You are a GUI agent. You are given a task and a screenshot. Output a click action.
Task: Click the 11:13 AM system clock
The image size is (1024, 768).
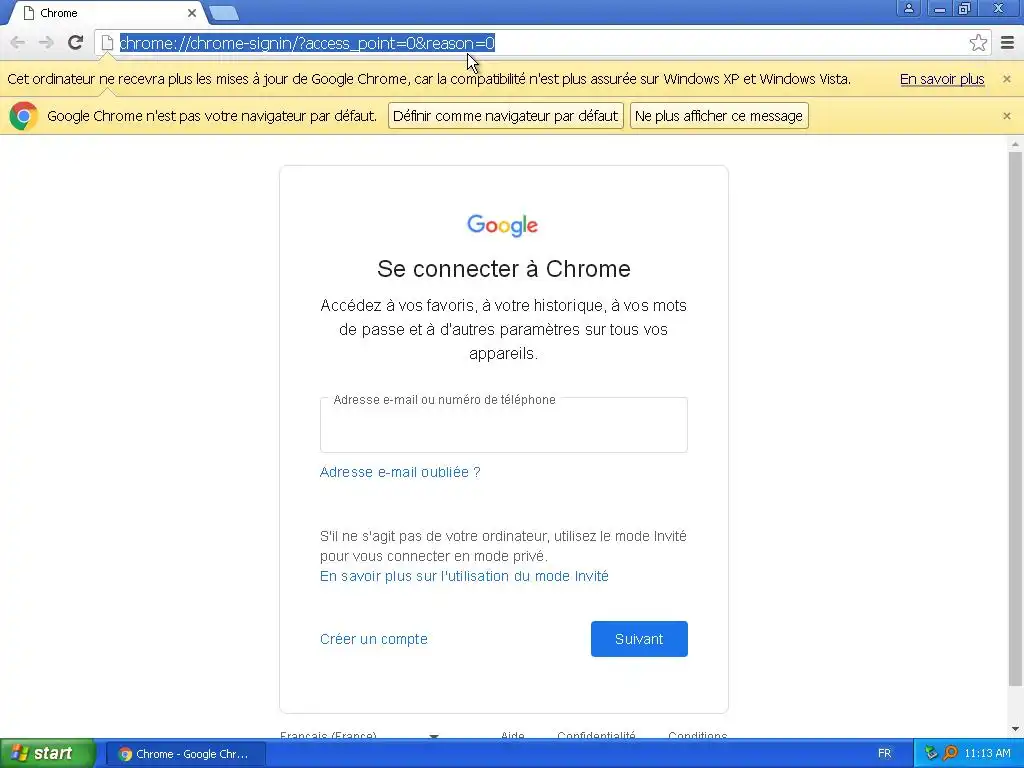[x=987, y=754]
